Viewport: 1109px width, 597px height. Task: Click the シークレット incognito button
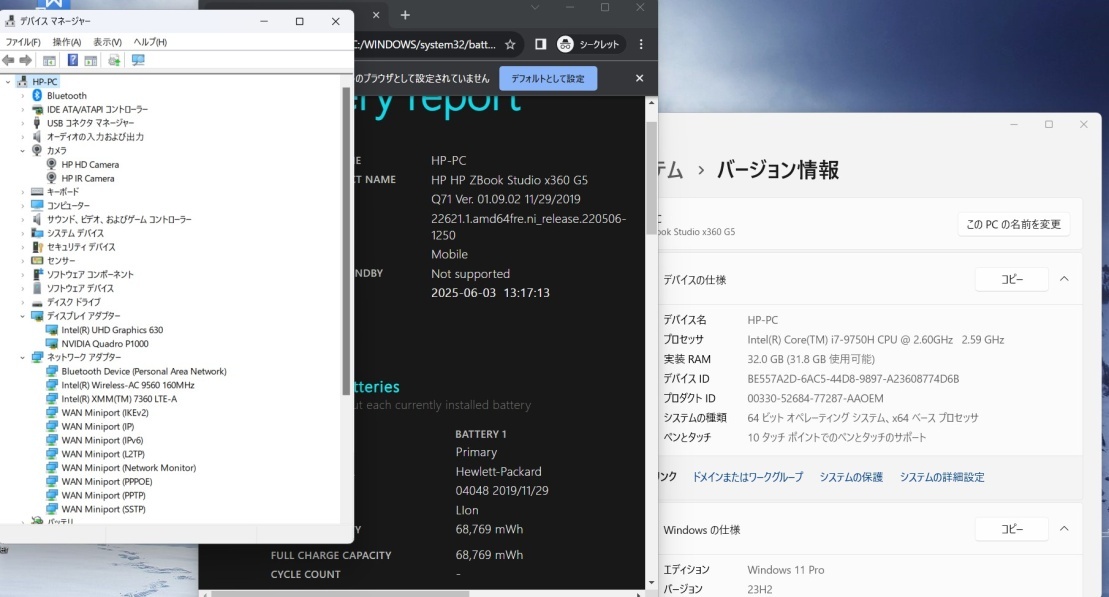click(x=589, y=45)
